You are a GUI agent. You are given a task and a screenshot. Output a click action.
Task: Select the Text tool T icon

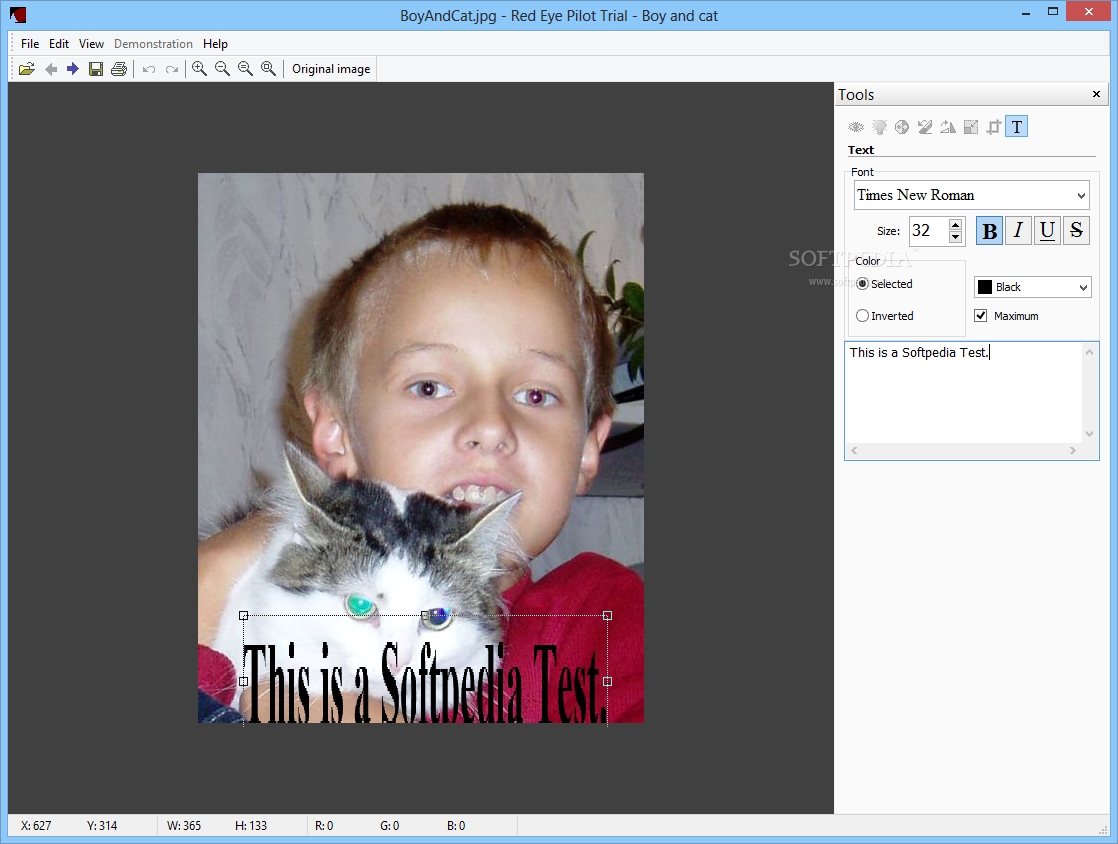[x=1017, y=127]
